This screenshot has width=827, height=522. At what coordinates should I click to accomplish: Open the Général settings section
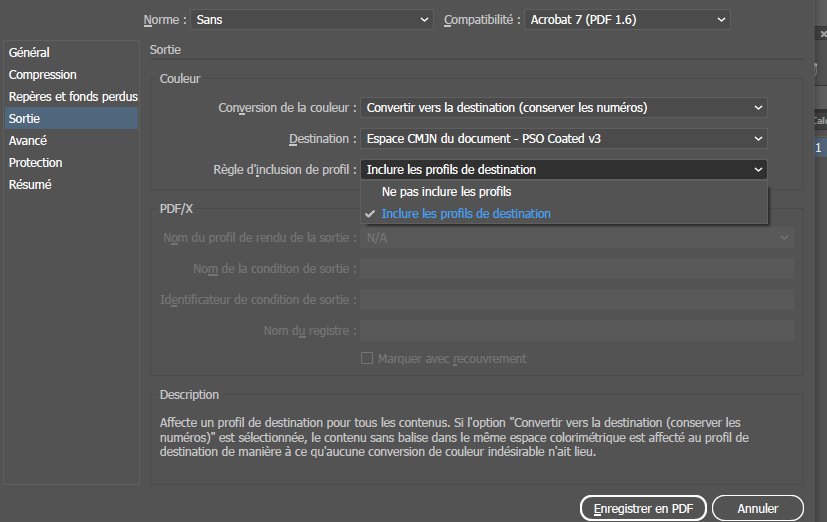click(30, 53)
